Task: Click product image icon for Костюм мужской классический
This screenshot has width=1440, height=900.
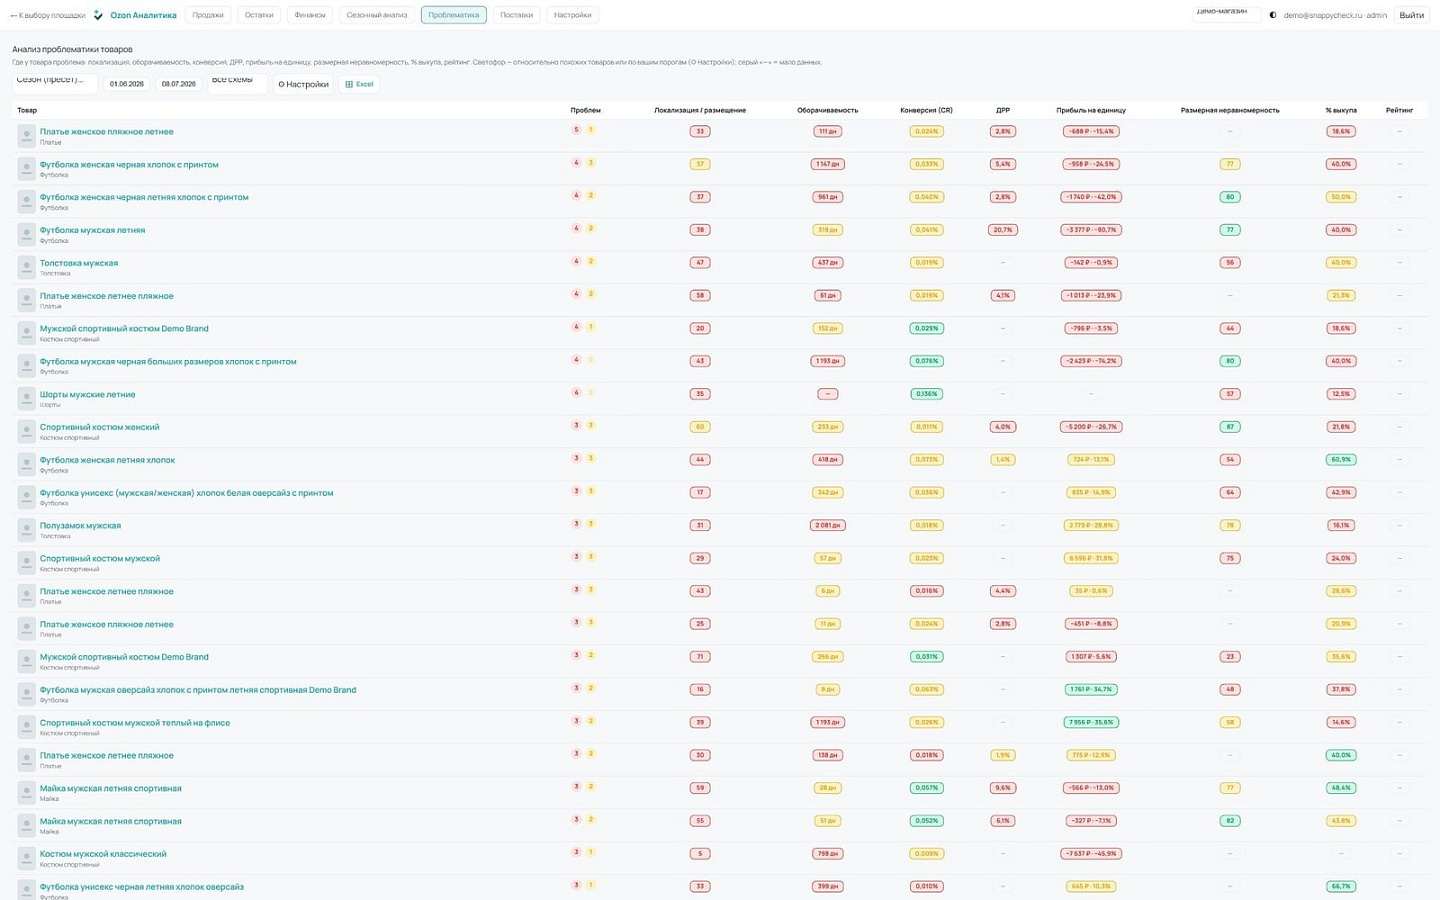Action: click(27, 859)
